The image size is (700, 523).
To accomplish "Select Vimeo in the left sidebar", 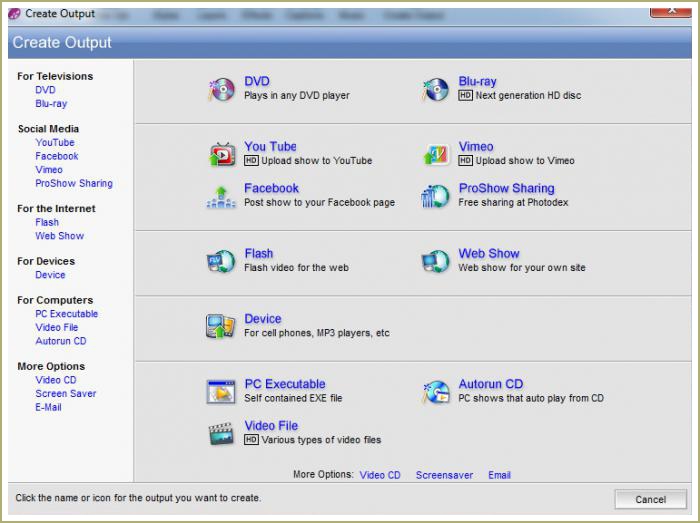I will 49,170.
